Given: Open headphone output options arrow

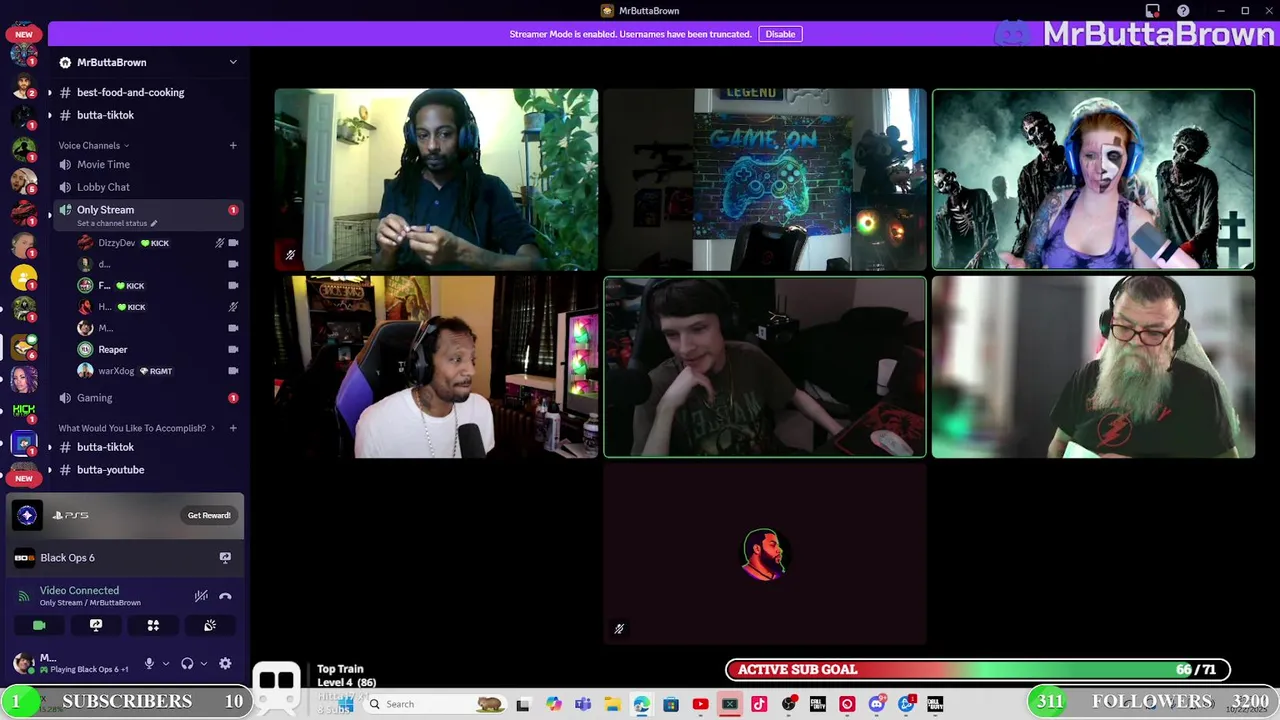Looking at the screenshot, I should point(203,663).
